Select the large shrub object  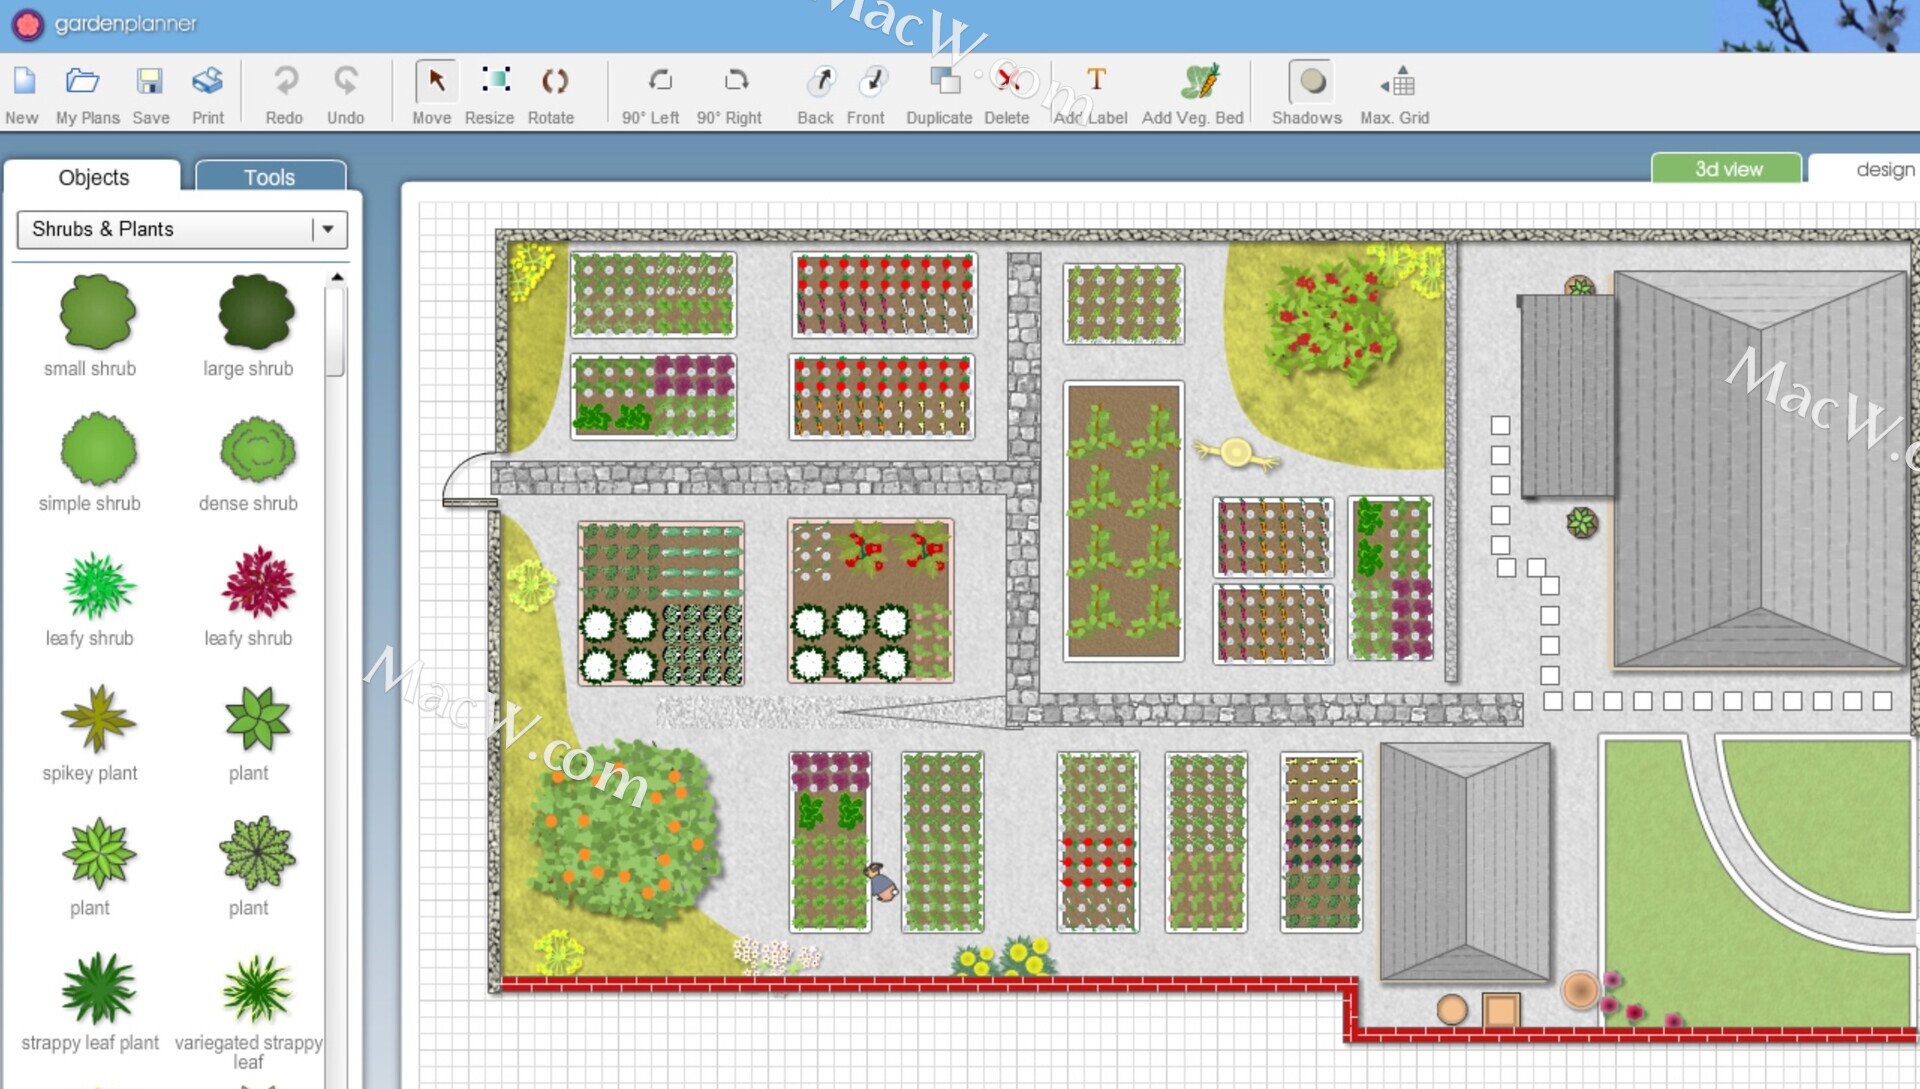(256, 313)
